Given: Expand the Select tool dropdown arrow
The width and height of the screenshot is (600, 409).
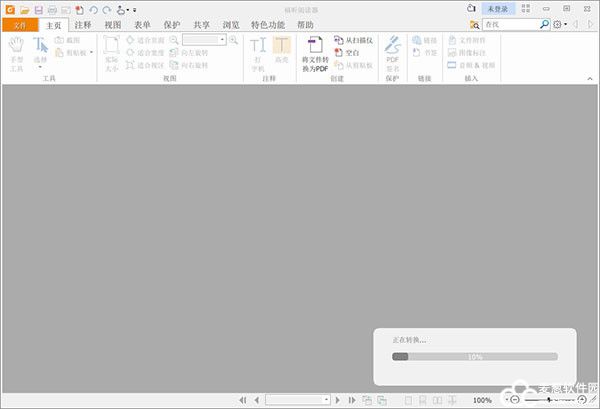Looking at the screenshot, I should click(40, 67).
